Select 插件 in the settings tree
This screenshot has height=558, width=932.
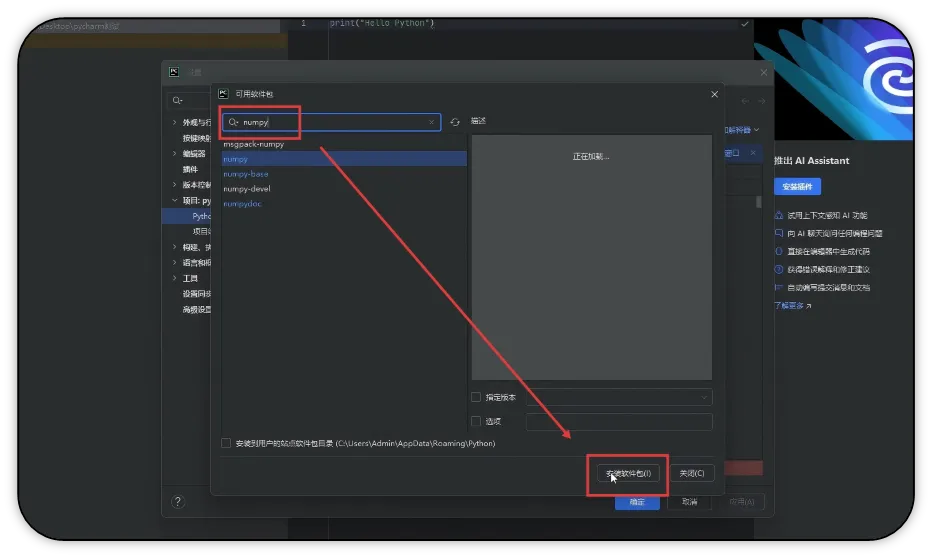click(190, 169)
